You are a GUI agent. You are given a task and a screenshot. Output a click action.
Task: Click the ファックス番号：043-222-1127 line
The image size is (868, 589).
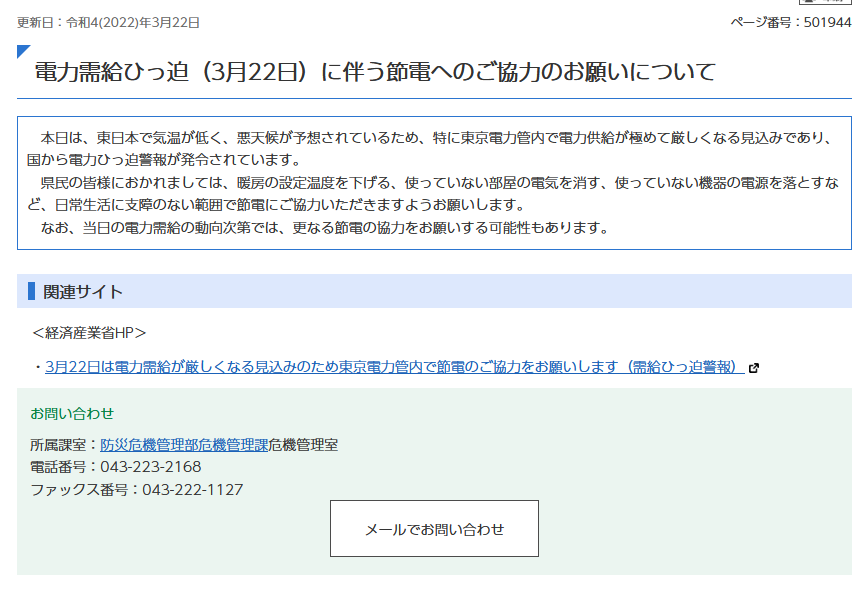pos(137,490)
